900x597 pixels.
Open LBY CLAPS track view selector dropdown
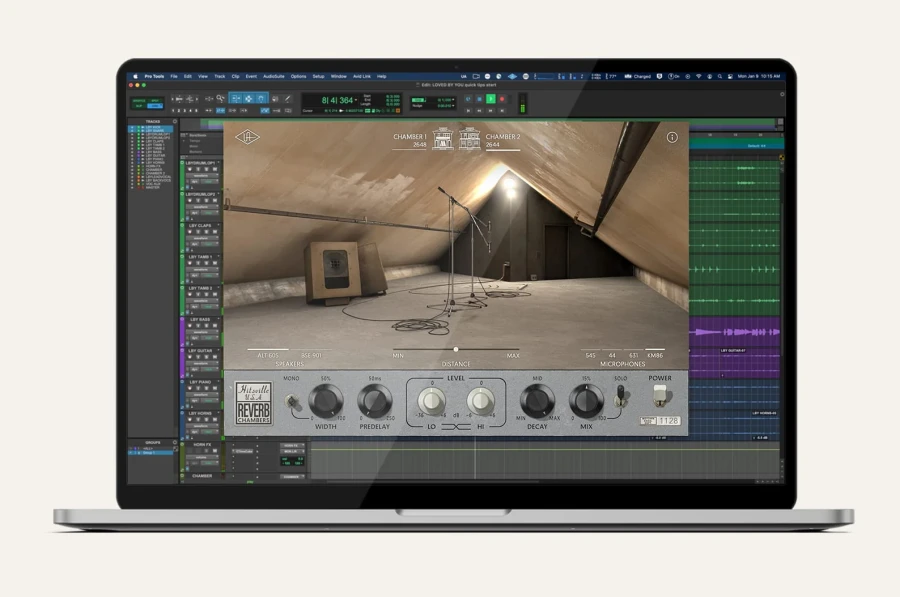coord(202,238)
